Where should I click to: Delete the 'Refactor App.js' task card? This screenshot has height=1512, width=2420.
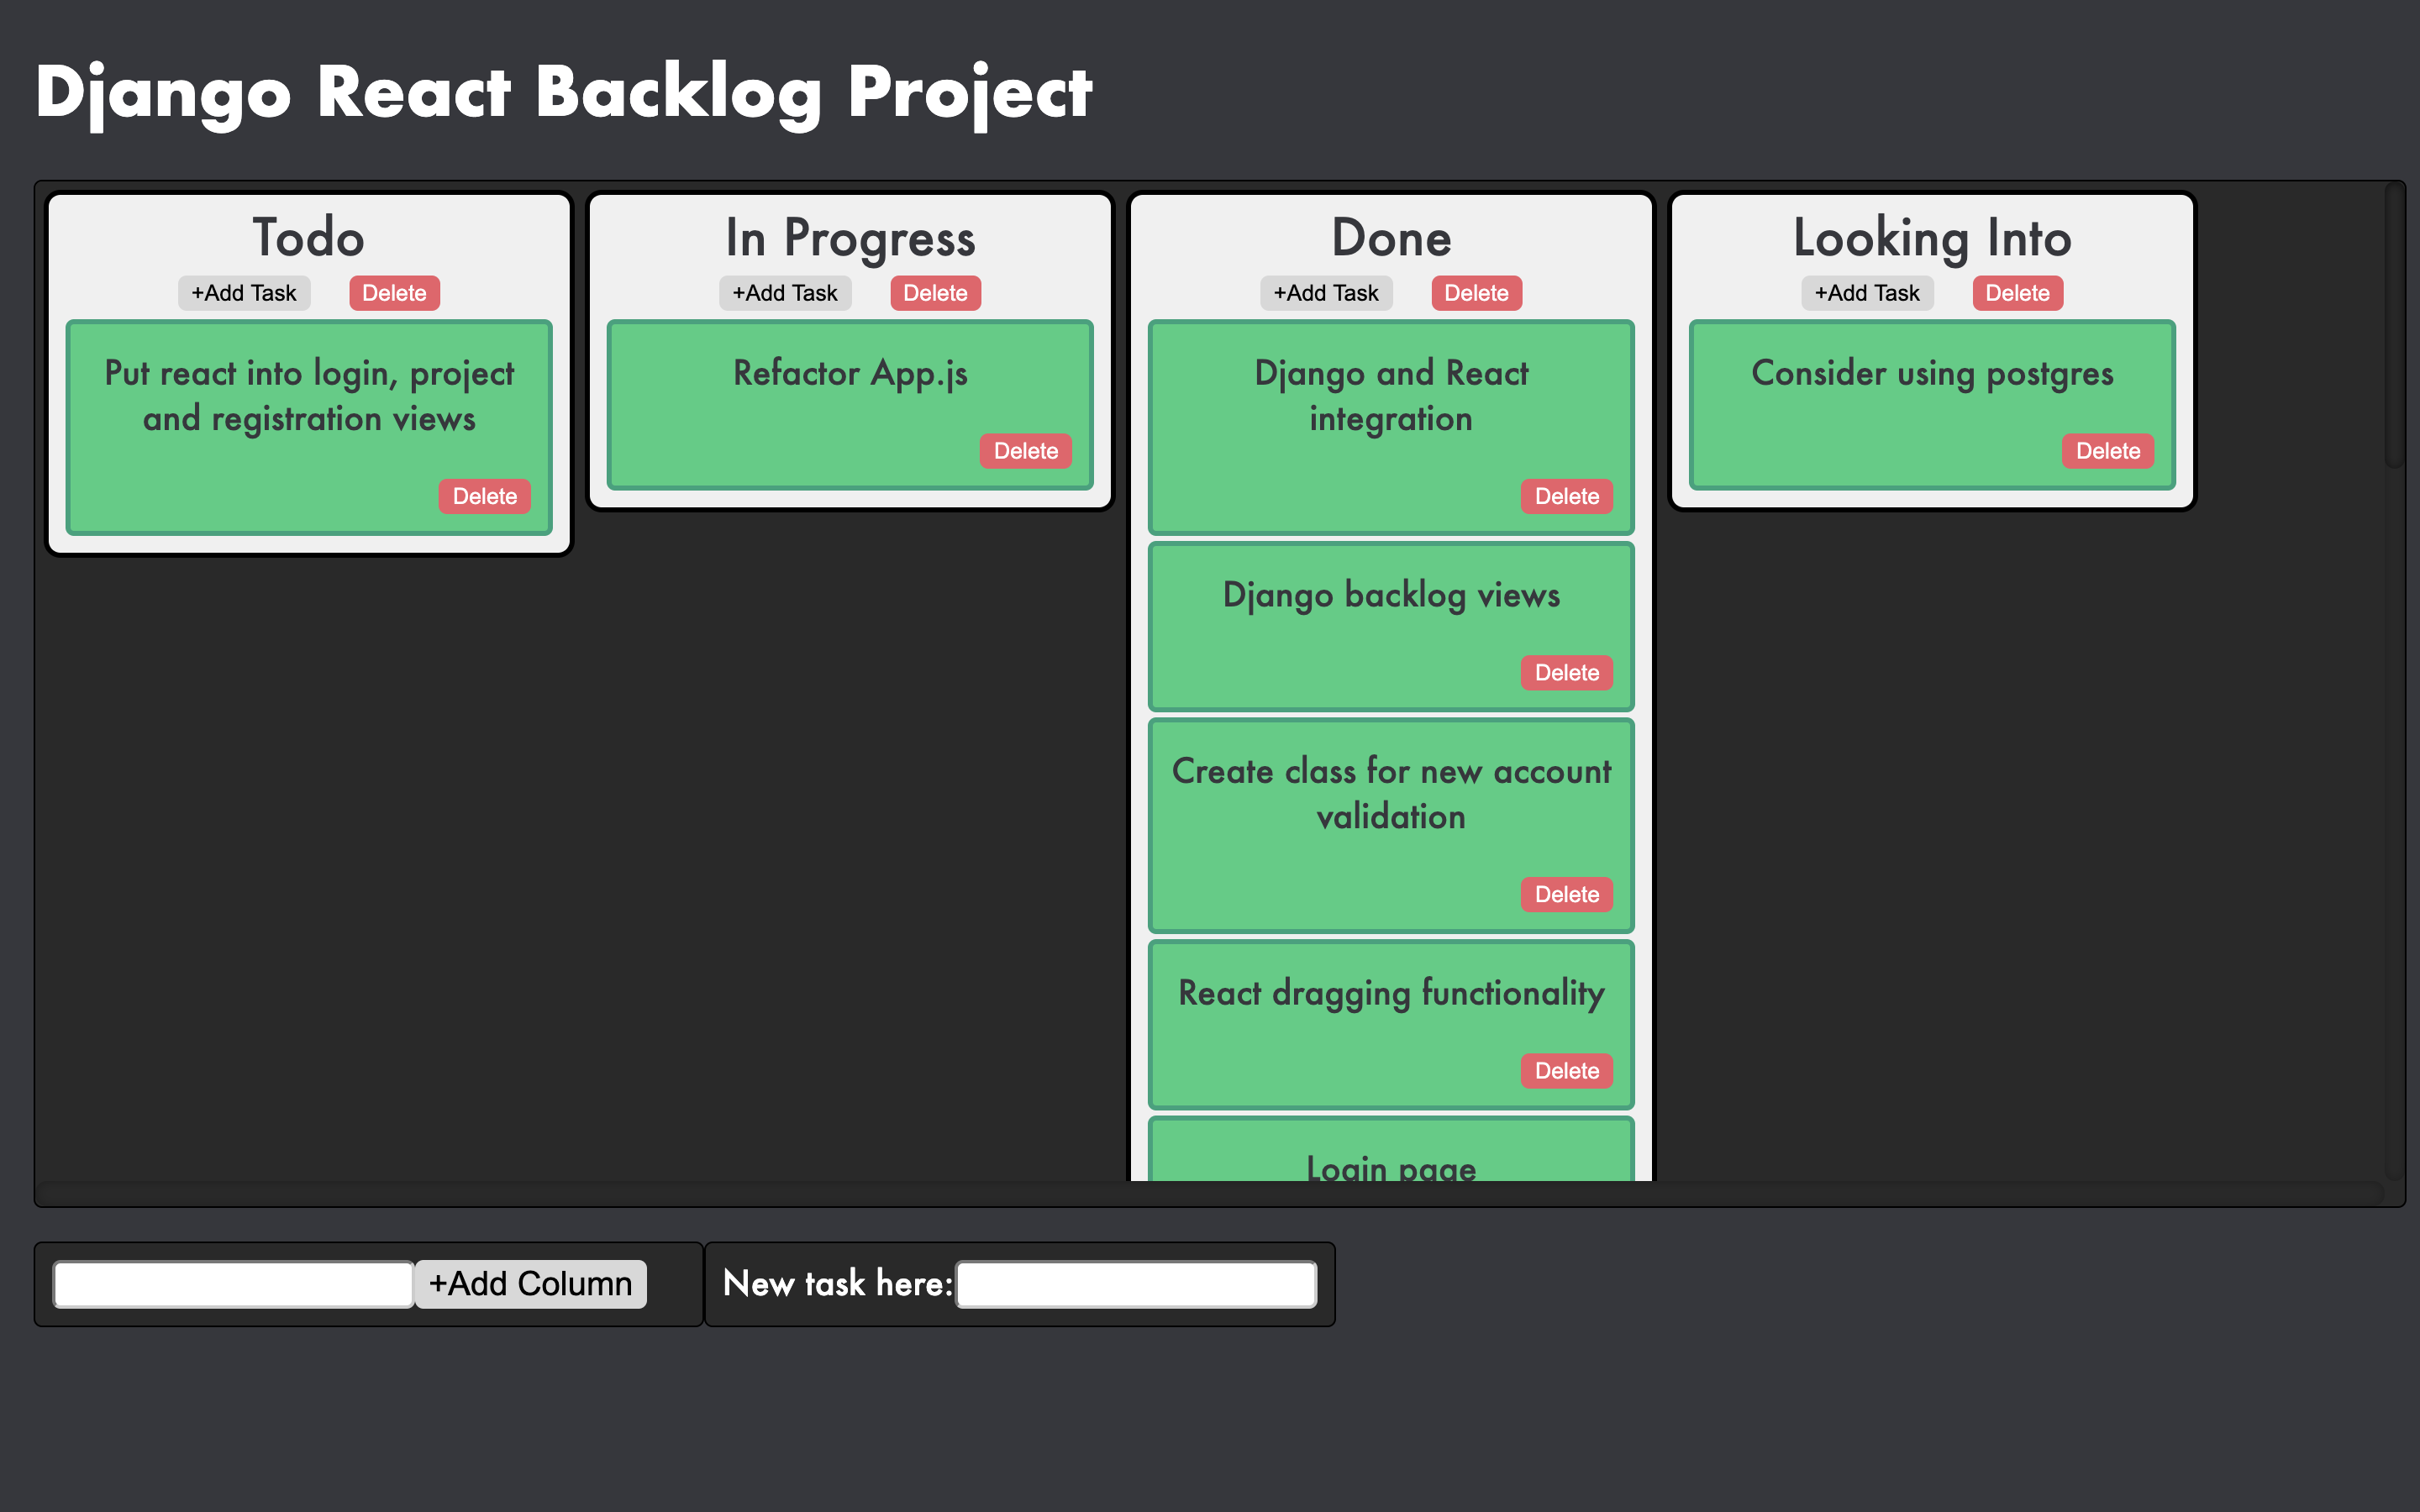[1025, 451]
